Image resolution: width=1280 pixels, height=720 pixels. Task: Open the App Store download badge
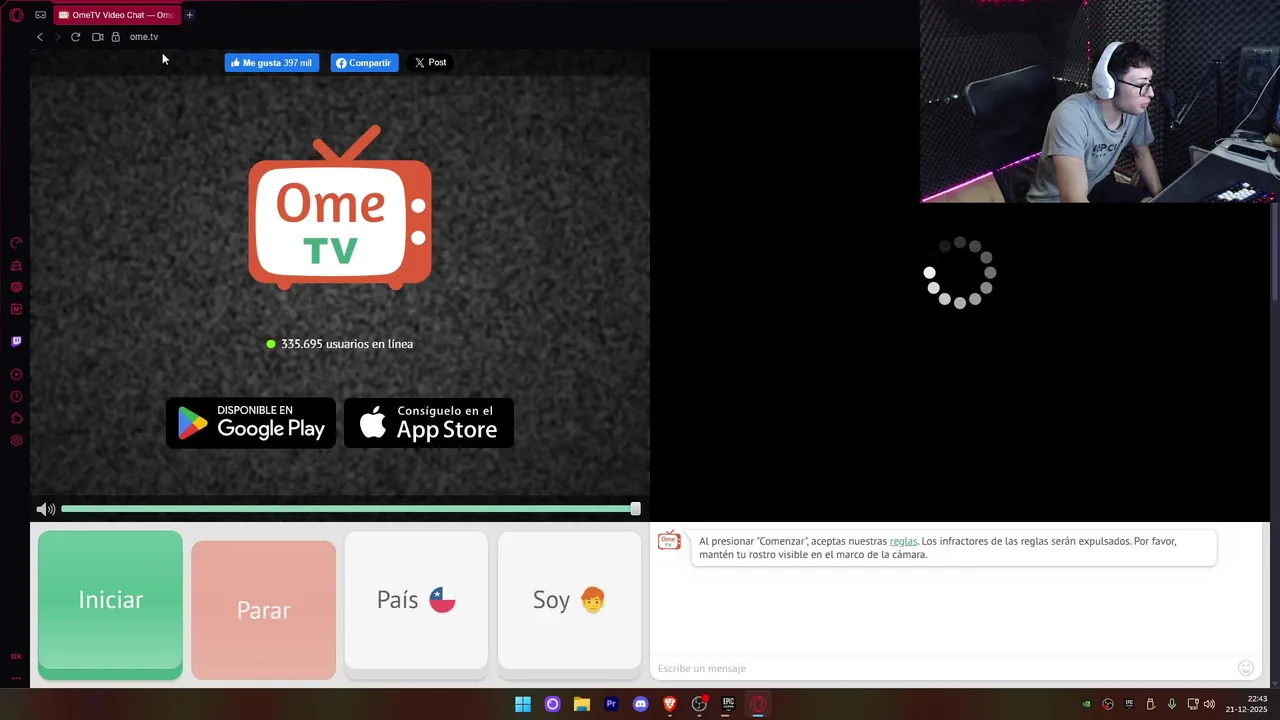429,423
